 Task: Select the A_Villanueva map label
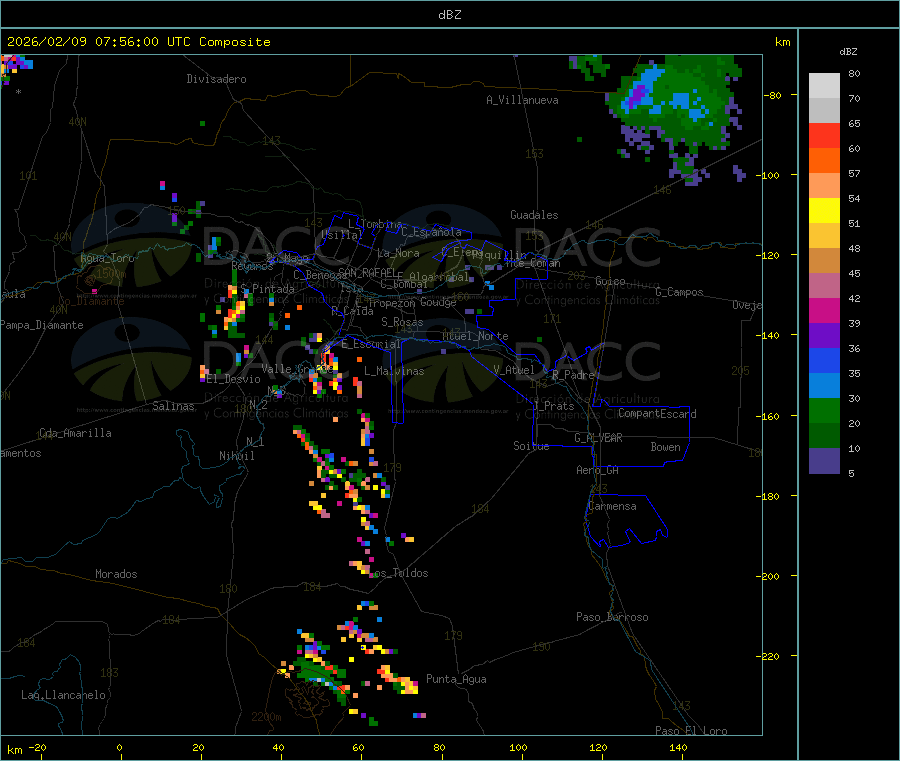point(522,100)
